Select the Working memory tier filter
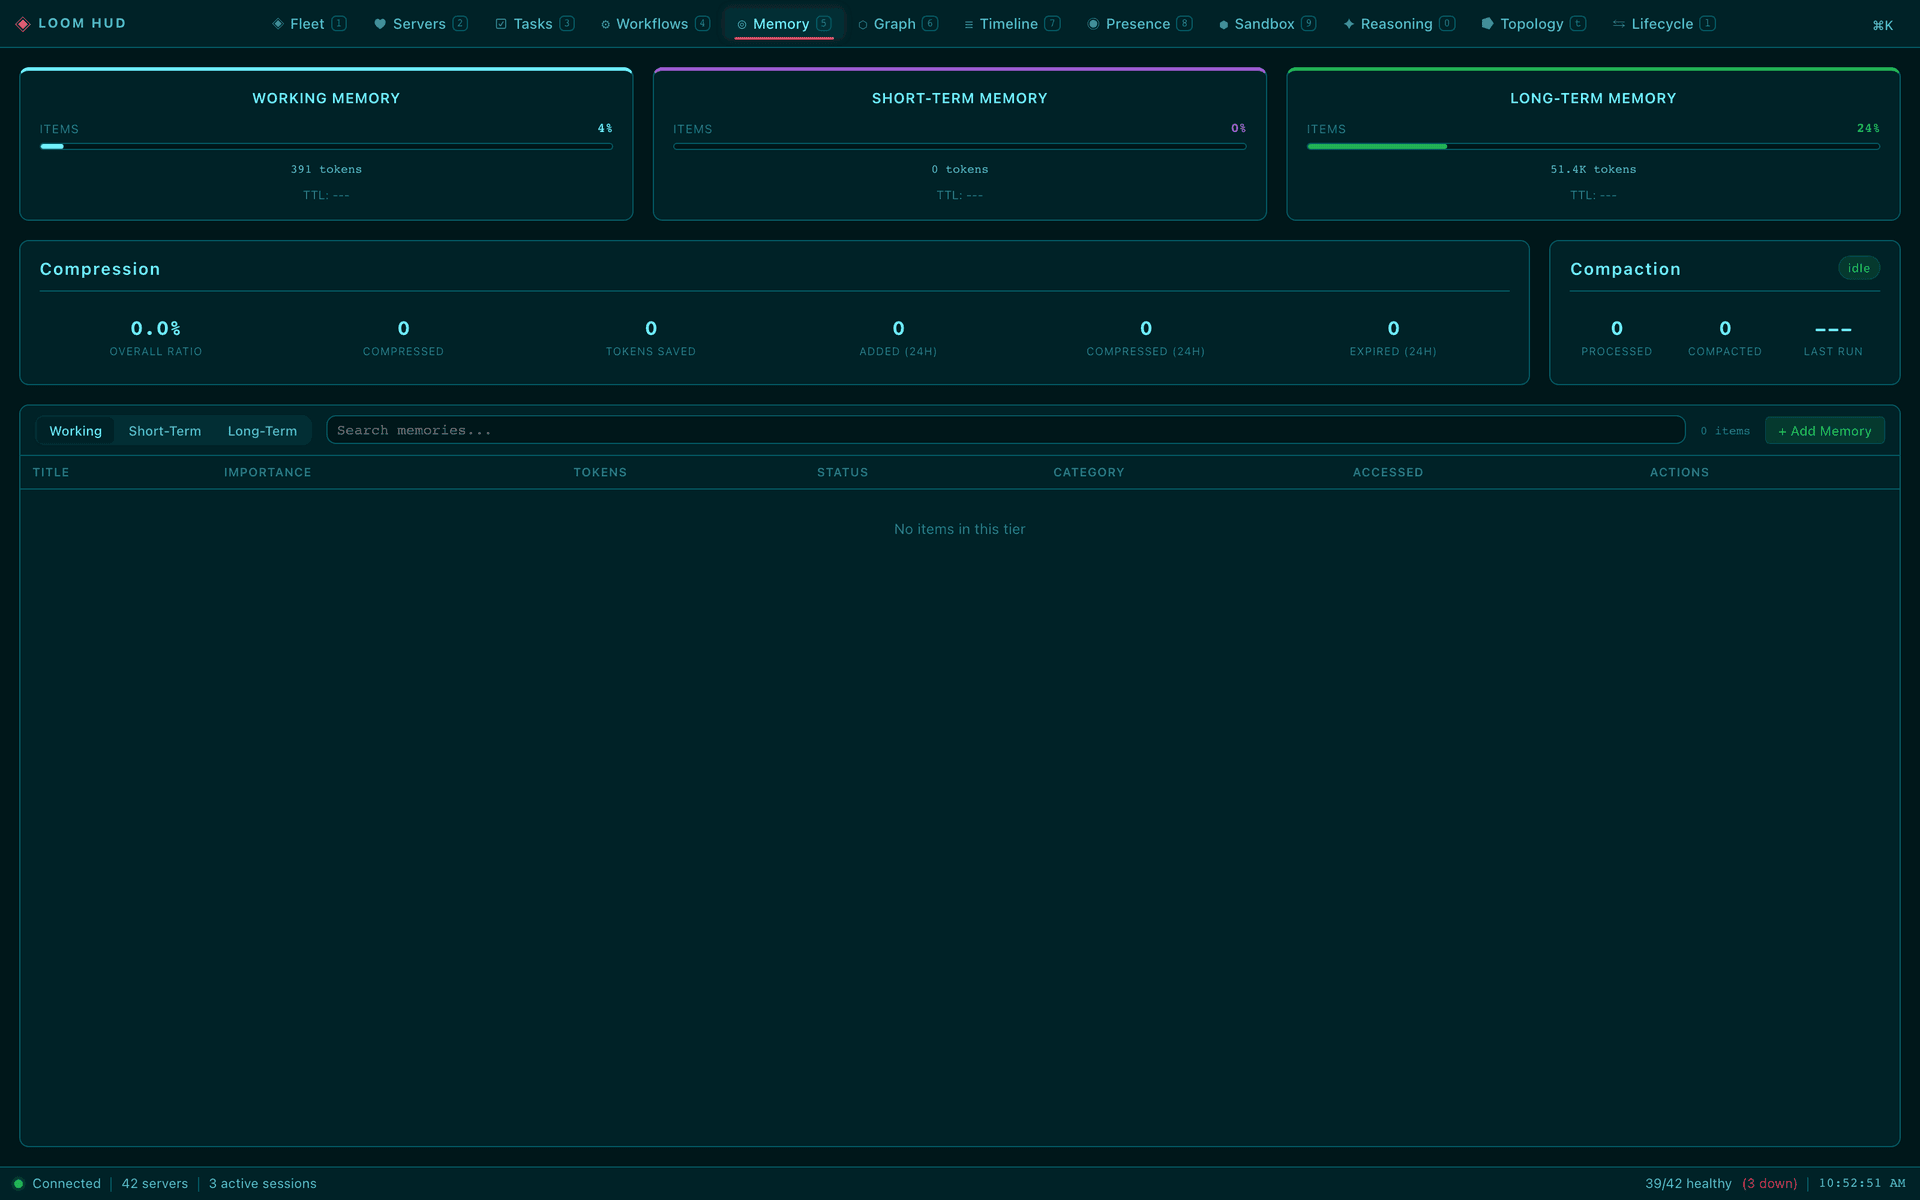This screenshot has height=1200, width=1920. click(x=75, y=430)
